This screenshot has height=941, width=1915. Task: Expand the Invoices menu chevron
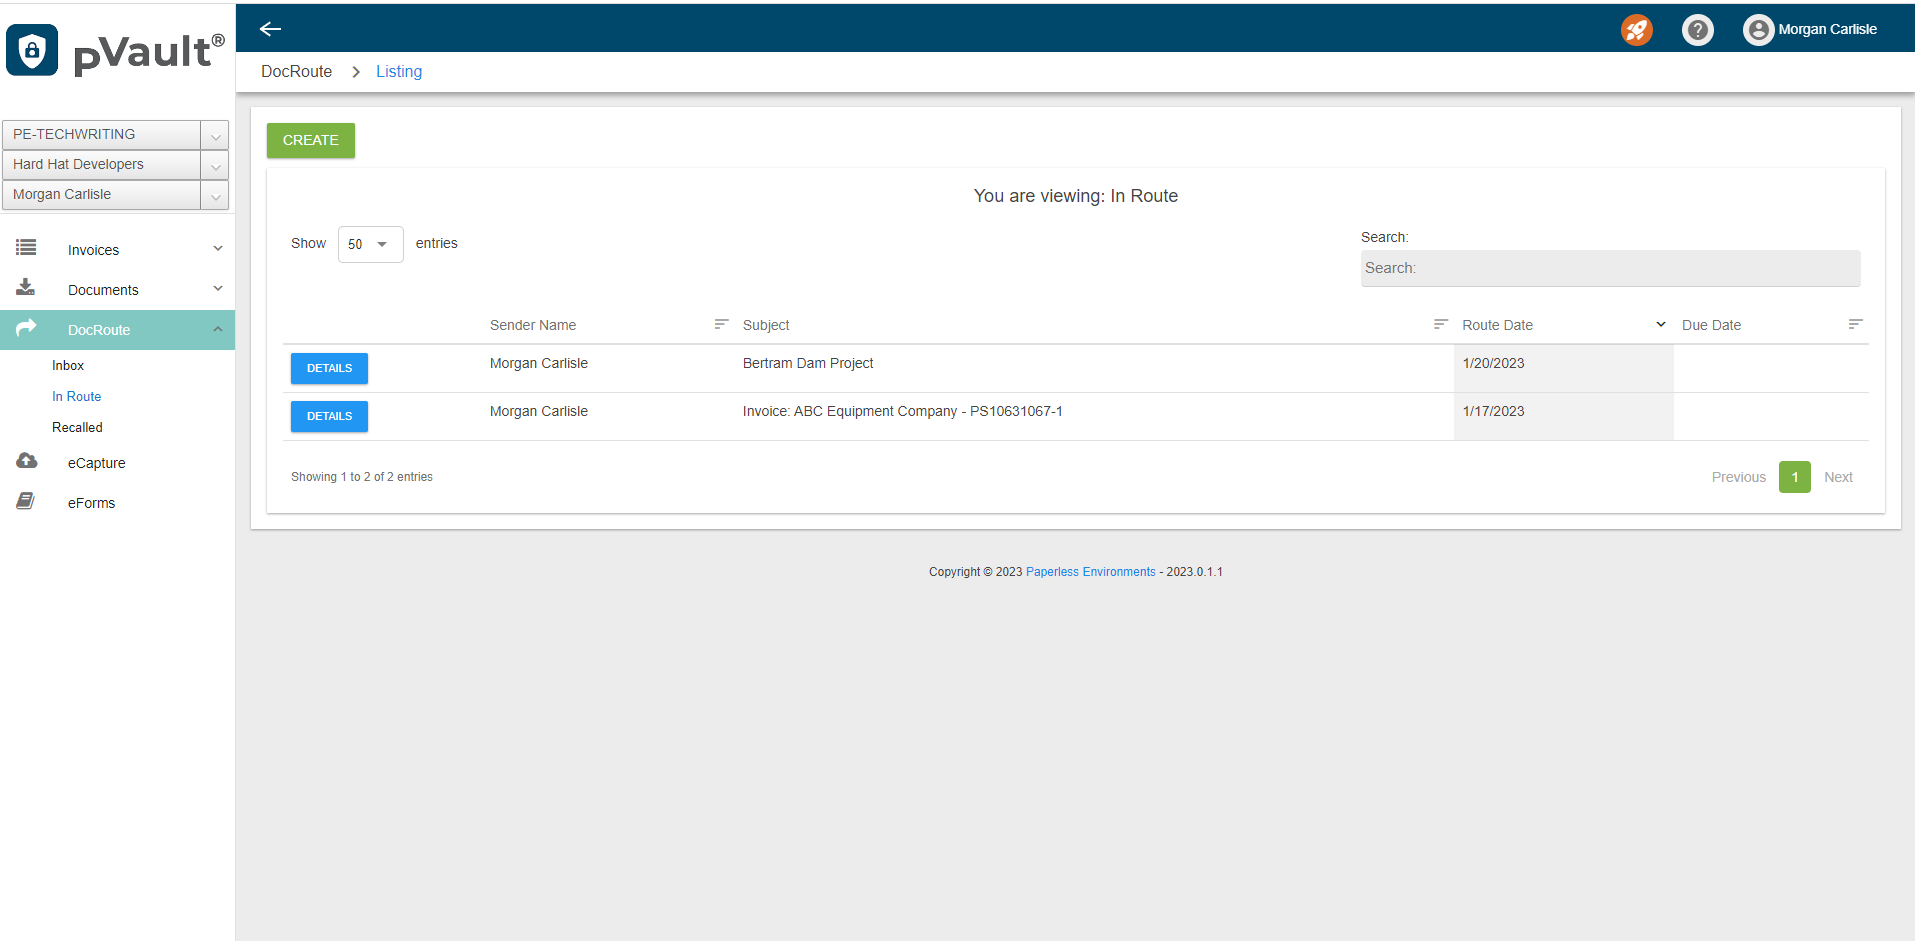218,249
